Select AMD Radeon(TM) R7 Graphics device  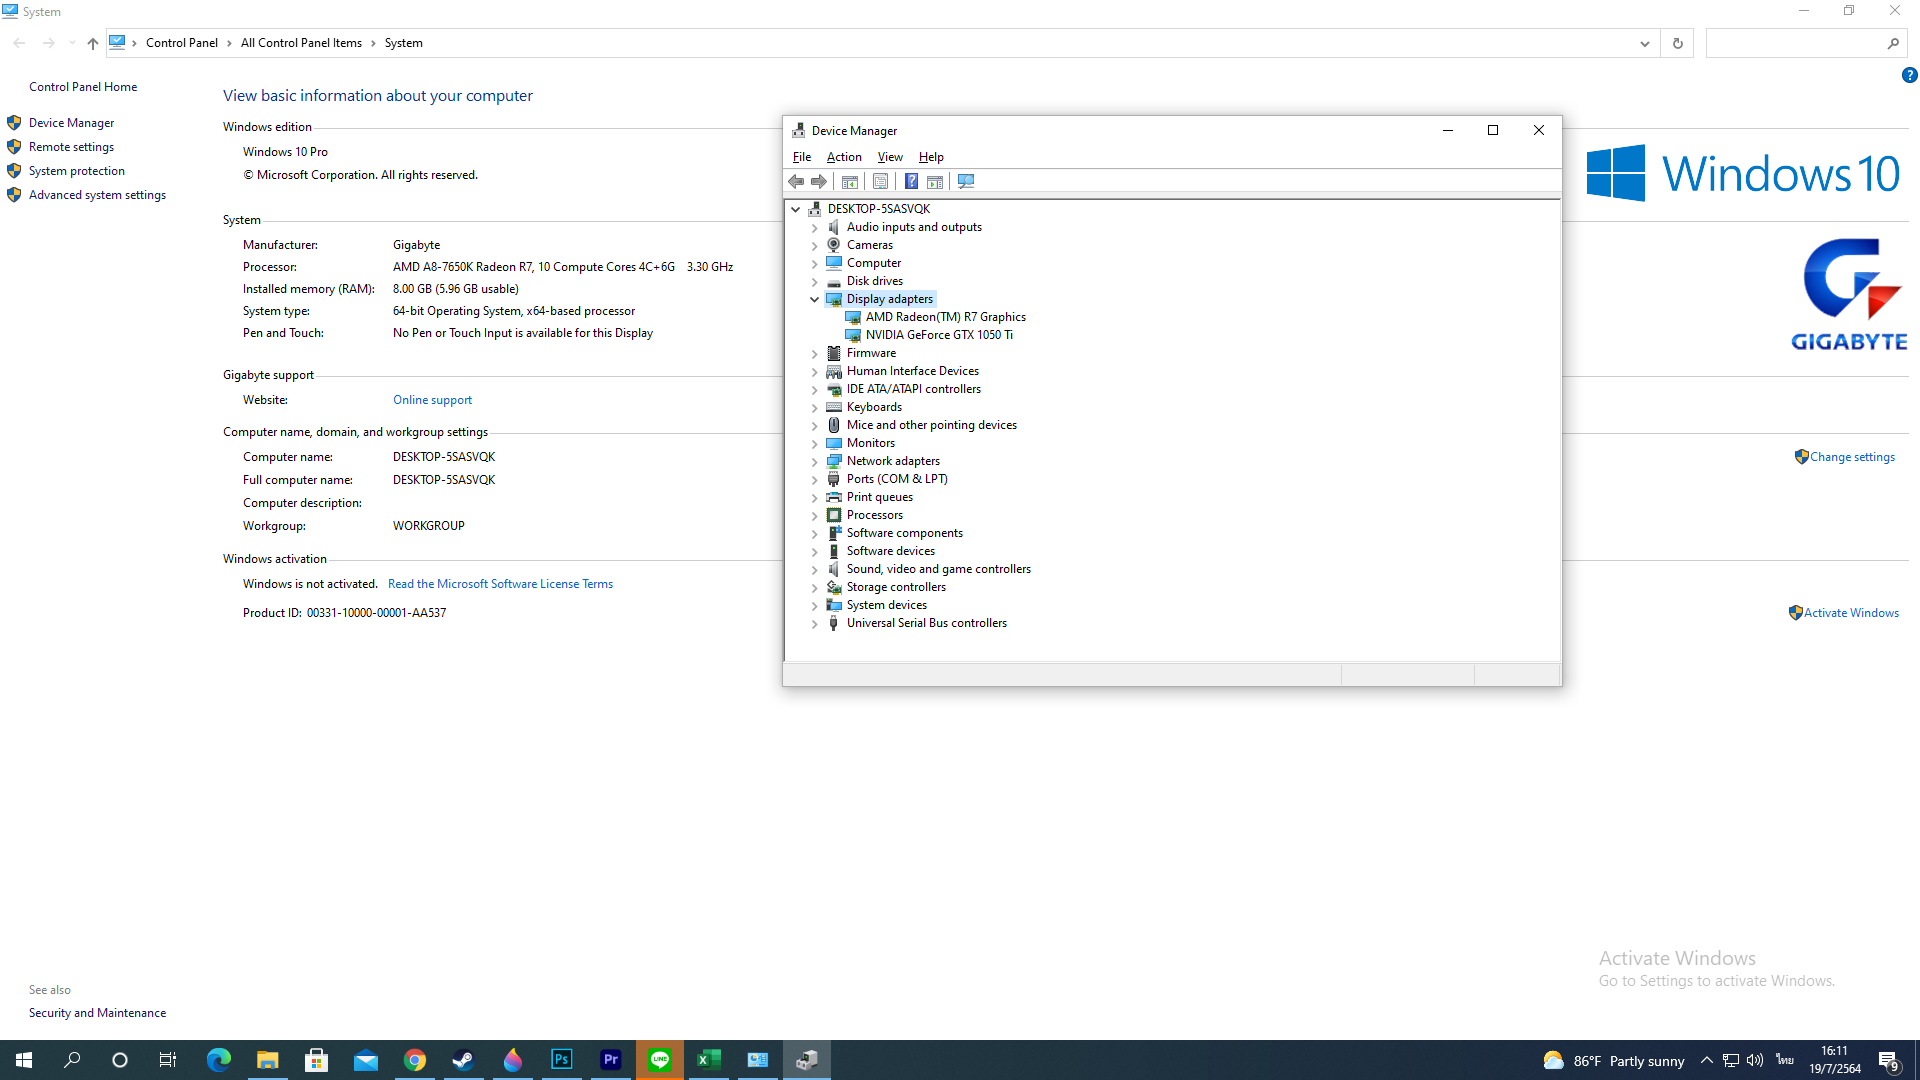(x=945, y=317)
